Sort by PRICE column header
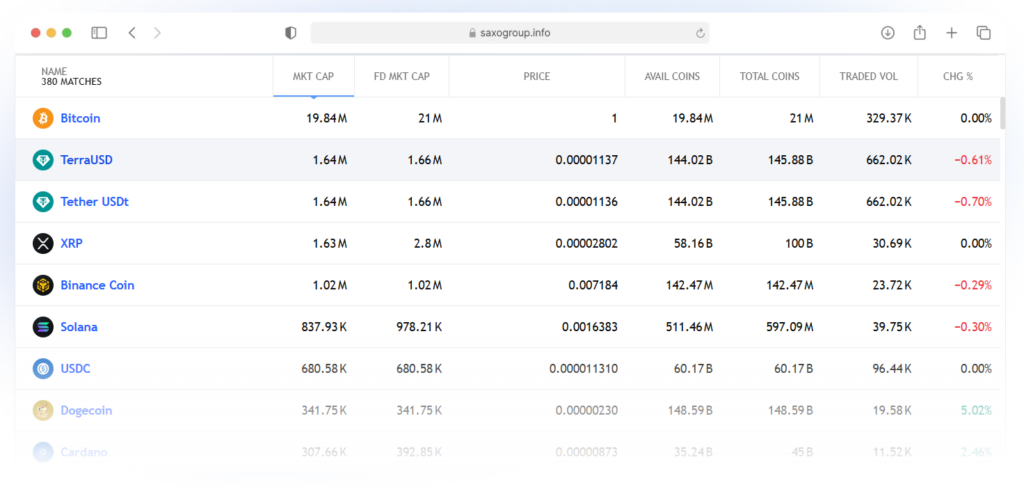 point(536,76)
